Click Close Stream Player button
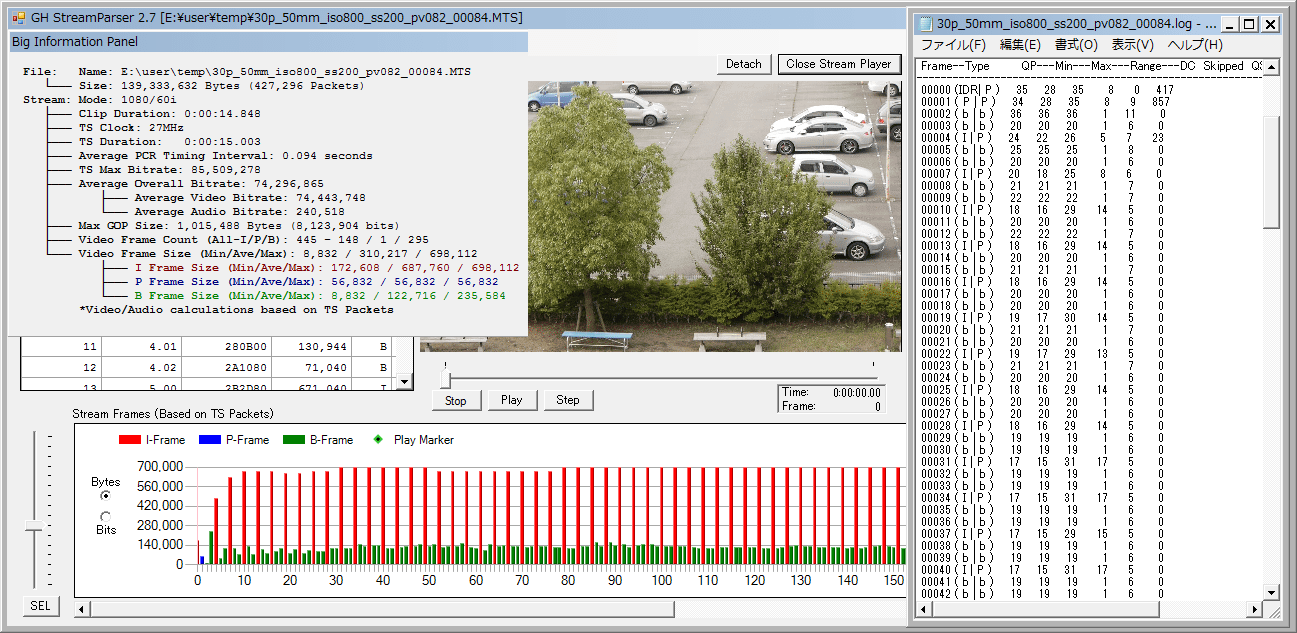 click(838, 64)
